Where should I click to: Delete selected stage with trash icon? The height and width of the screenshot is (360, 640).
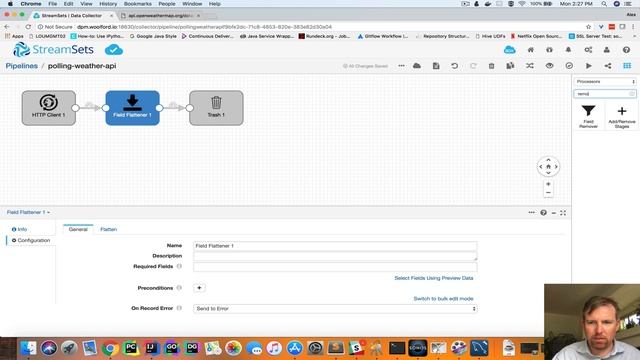click(x=491, y=66)
